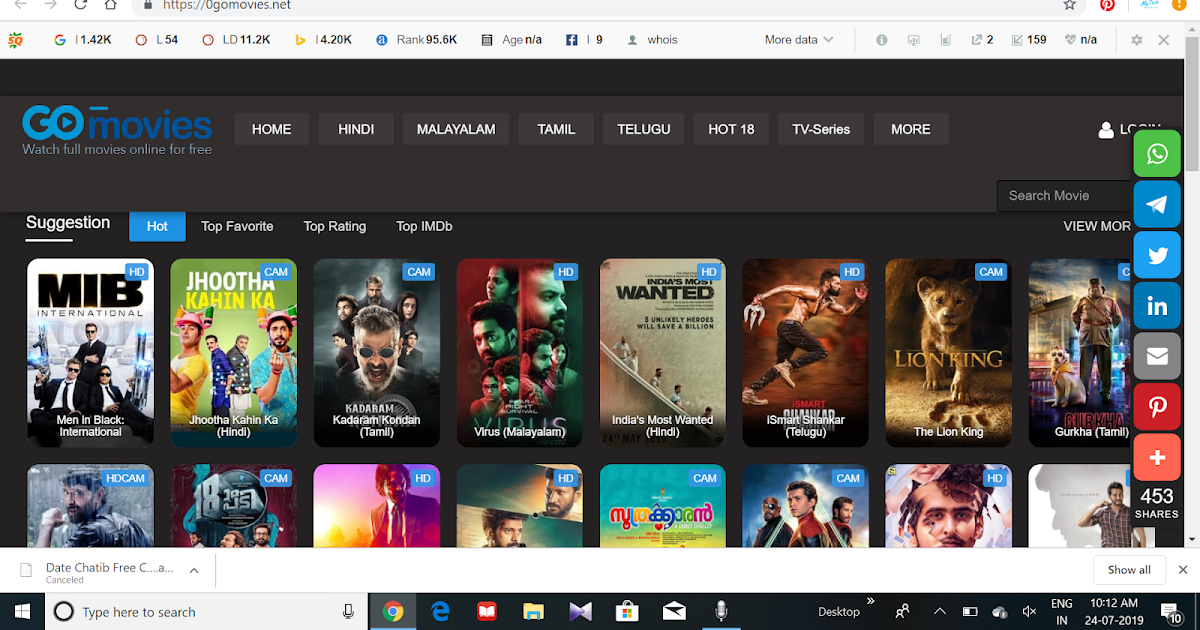Switch to Top IMDb tab
This screenshot has height=630, width=1200.
point(424,226)
